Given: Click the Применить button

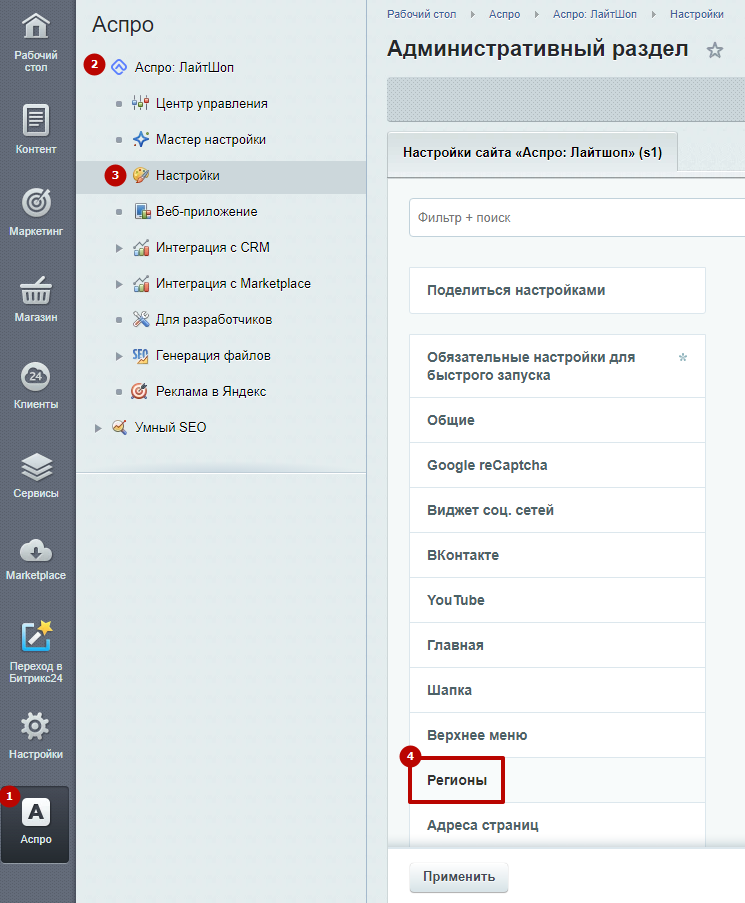Looking at the screenshot, I should (x=459, y=877).
